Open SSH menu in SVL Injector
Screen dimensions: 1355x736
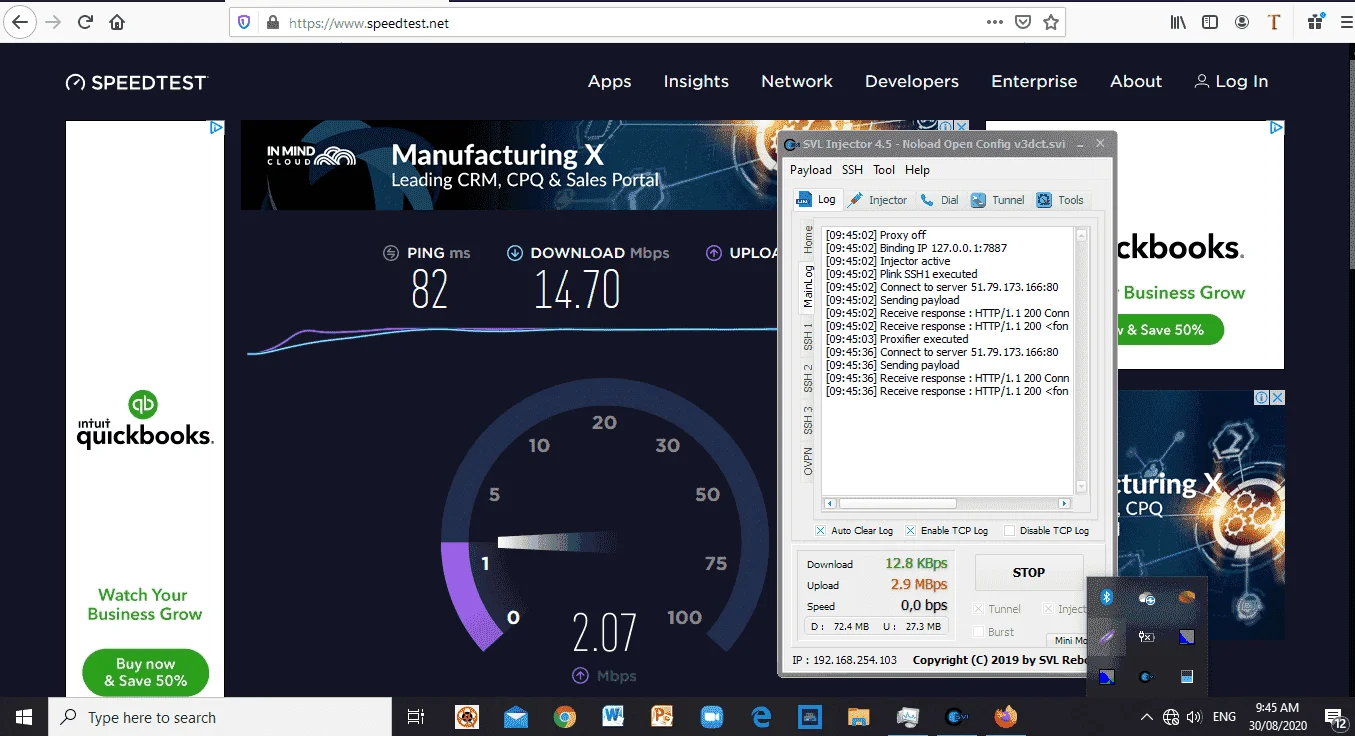tap(852, 170)
